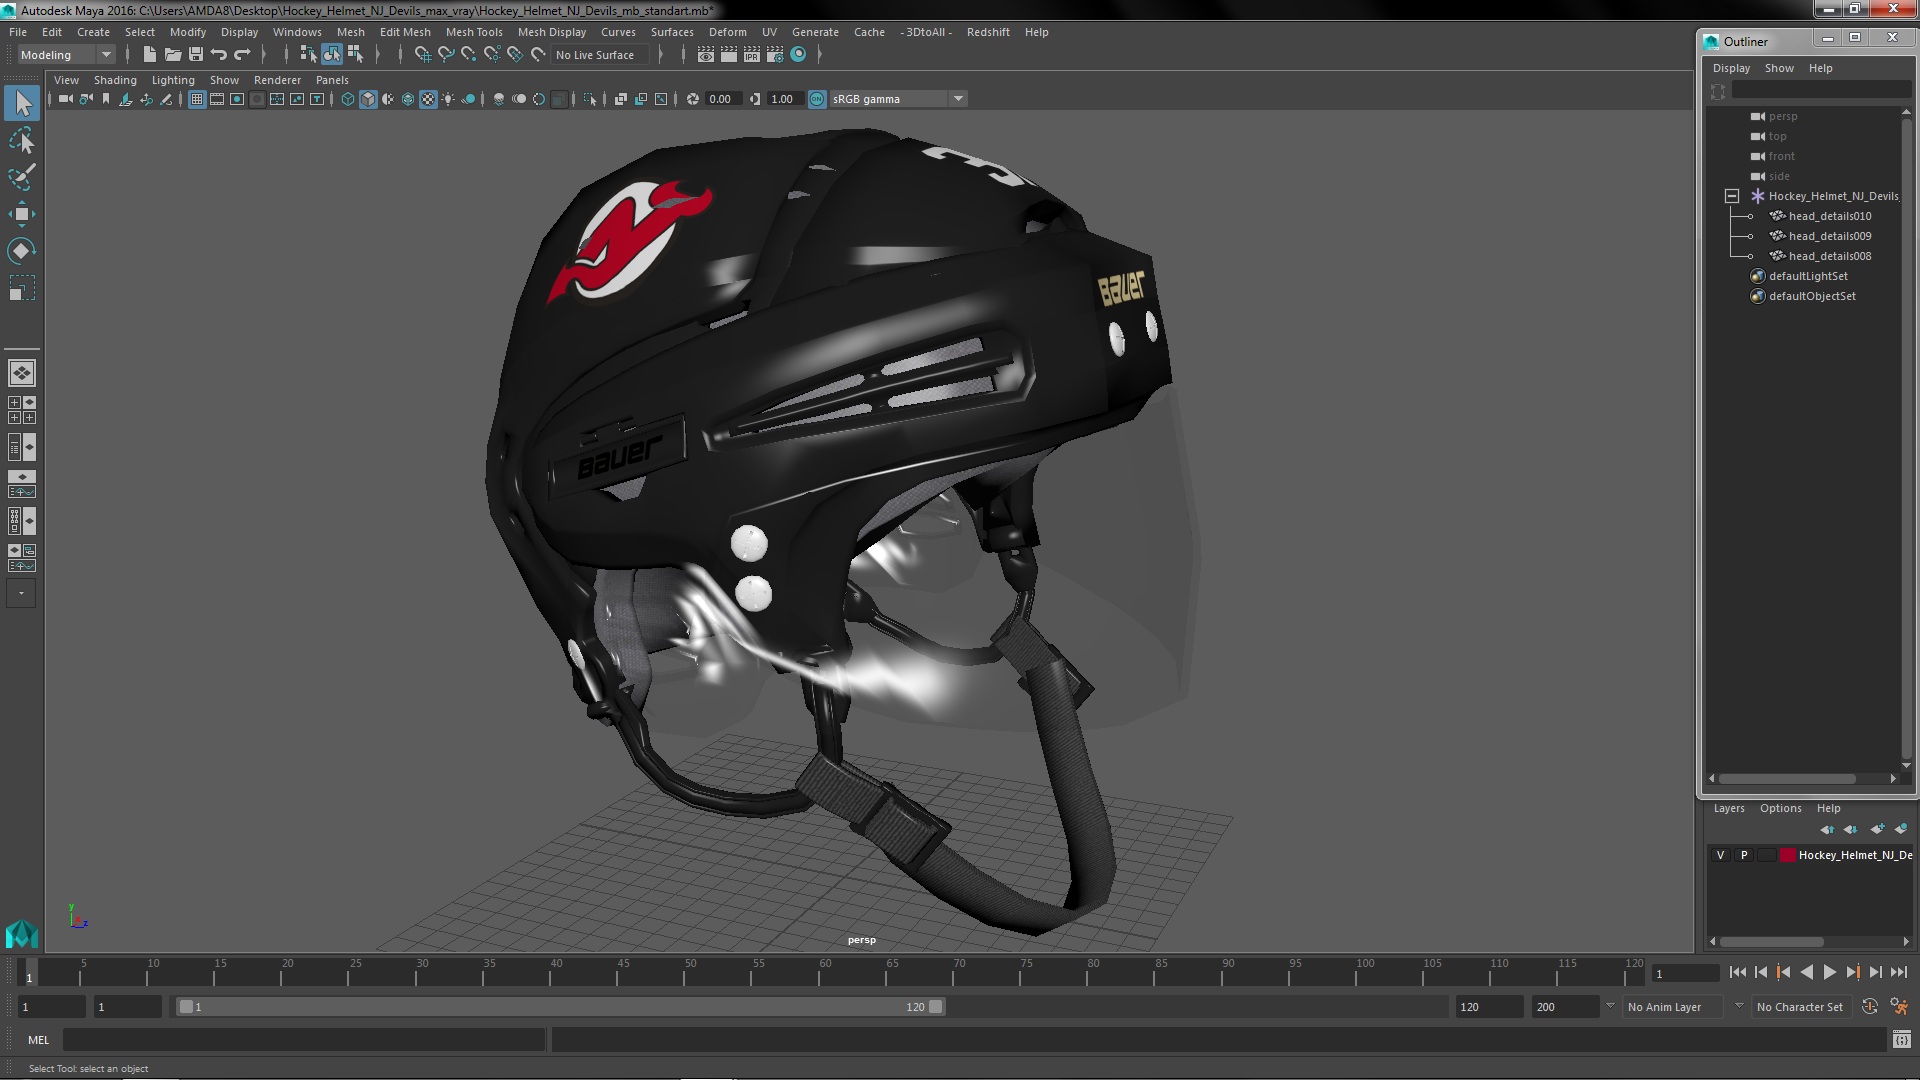Image resolution: width=1920 pixels, height=1080 pixels.
Task: Open the Redshift menu
Action: point(988,32)
